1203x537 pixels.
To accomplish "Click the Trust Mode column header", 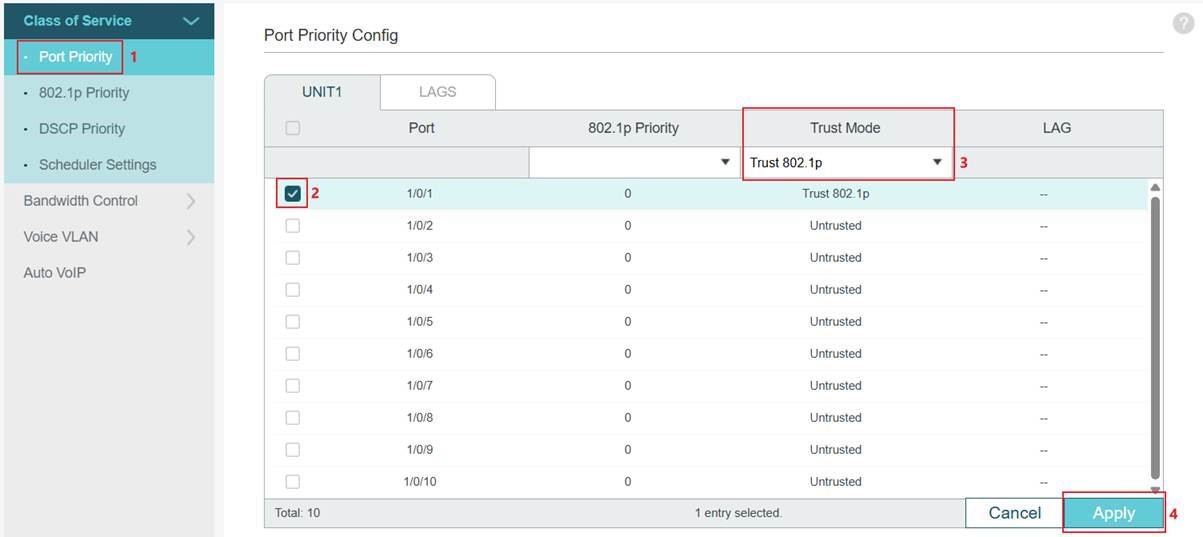I will click(x=845, y=128).
